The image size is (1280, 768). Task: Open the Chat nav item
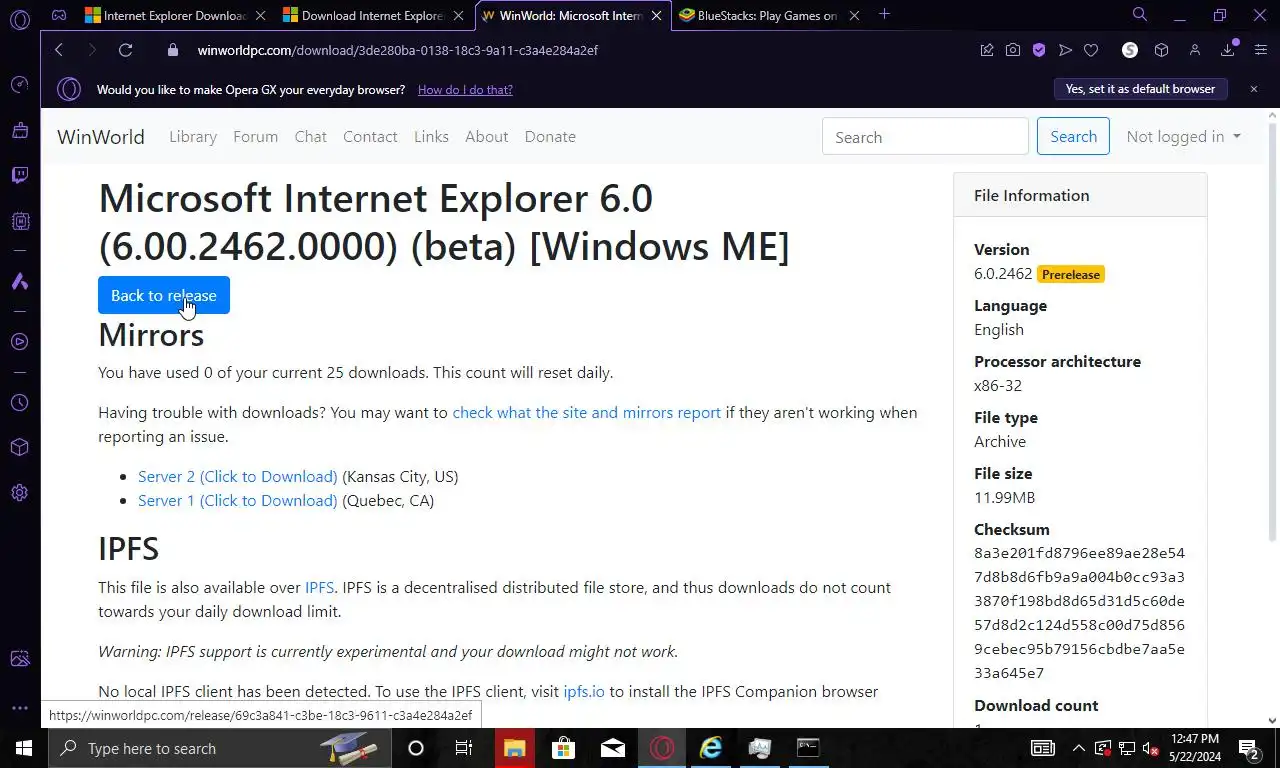[x=311, y=137]
